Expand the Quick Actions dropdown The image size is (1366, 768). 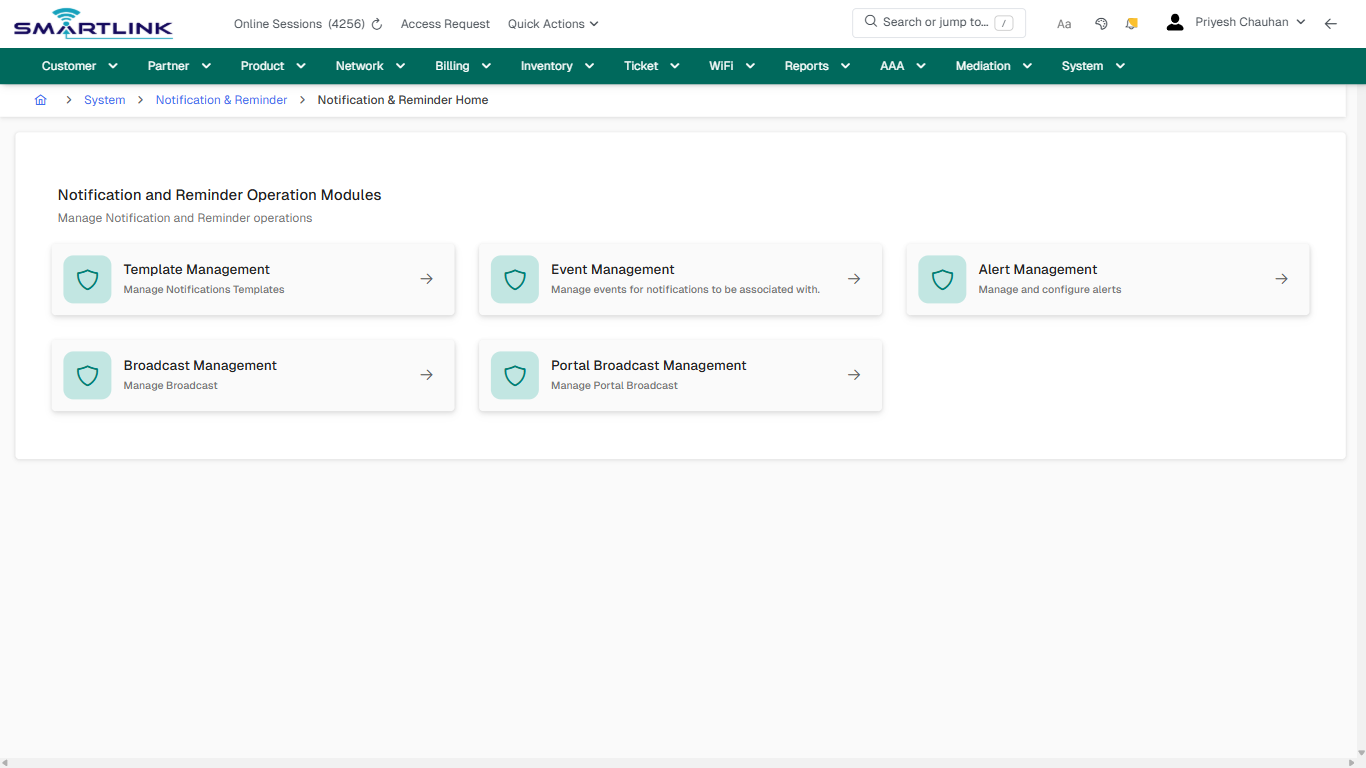552,23
